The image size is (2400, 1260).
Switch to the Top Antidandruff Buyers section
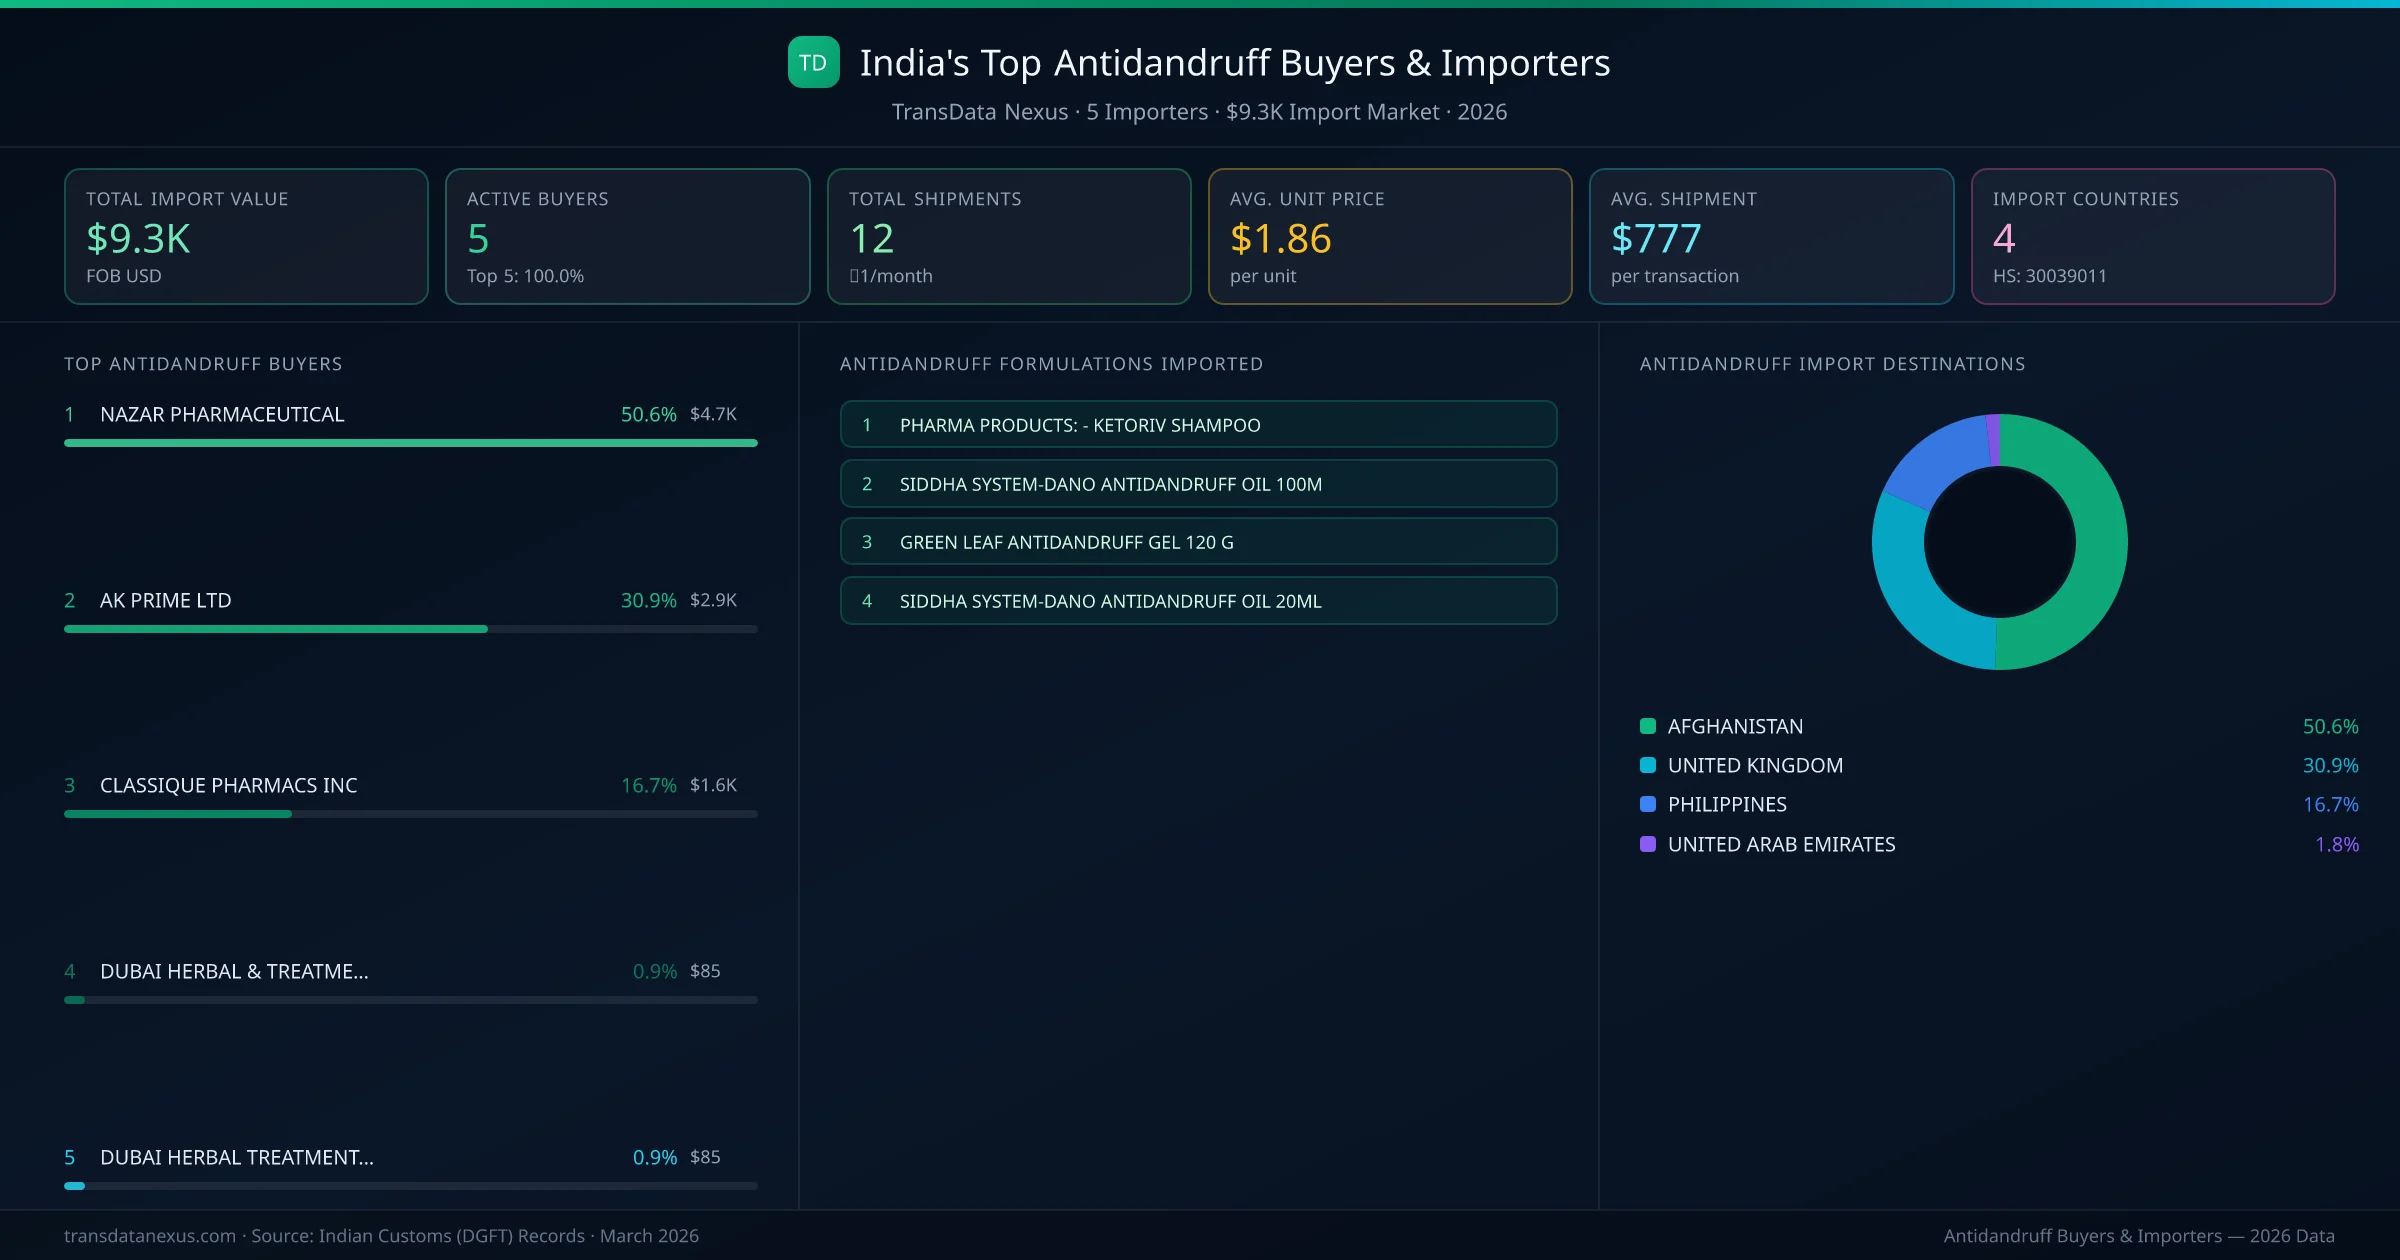pos(202,364)
